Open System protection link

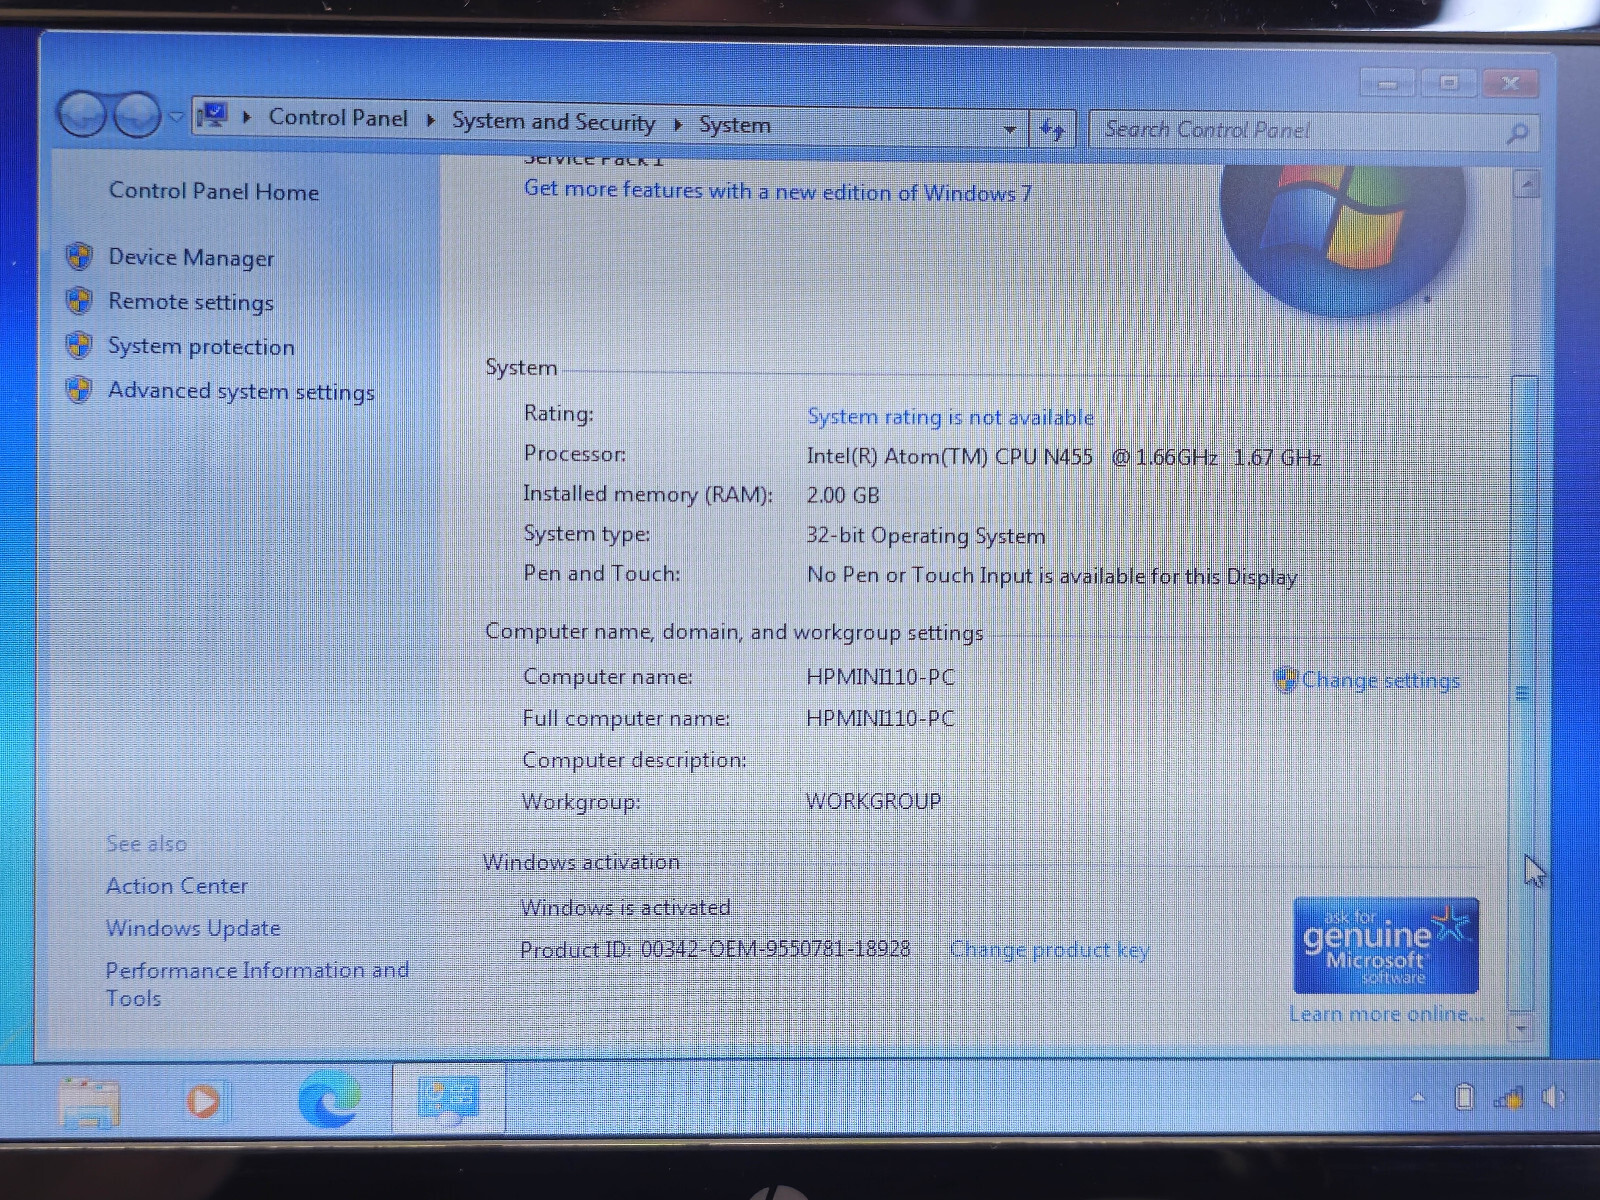pos(201,347)
